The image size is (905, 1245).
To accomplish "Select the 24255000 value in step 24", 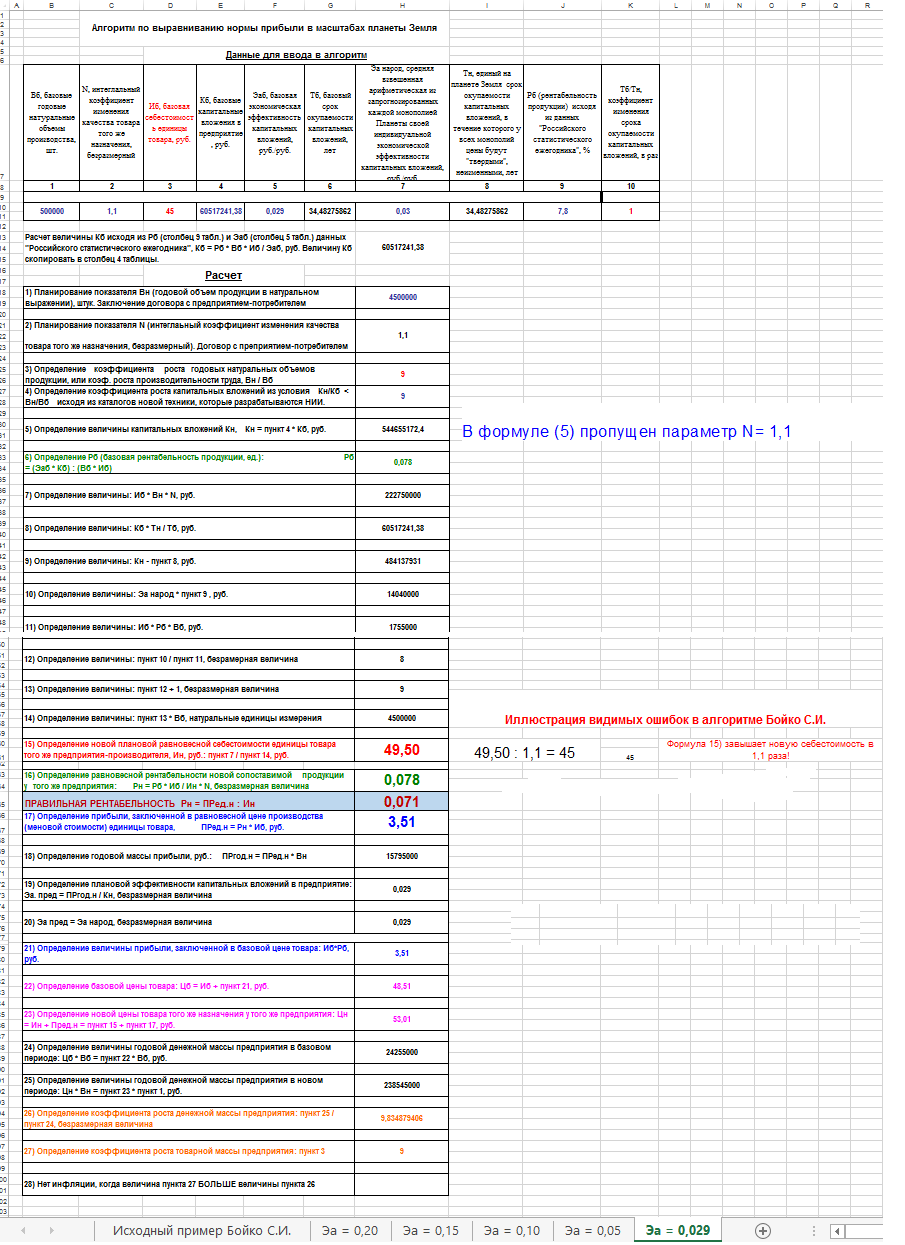I will 402,1052.
